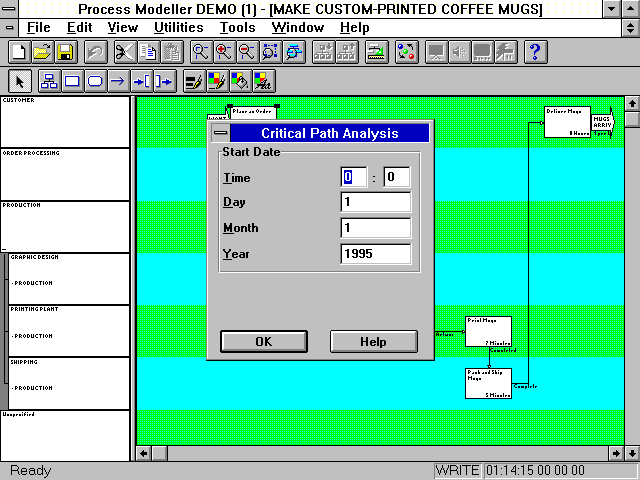Select the Zoom In magnifier icon
The image size is (640, 480).
coord(224,52)
